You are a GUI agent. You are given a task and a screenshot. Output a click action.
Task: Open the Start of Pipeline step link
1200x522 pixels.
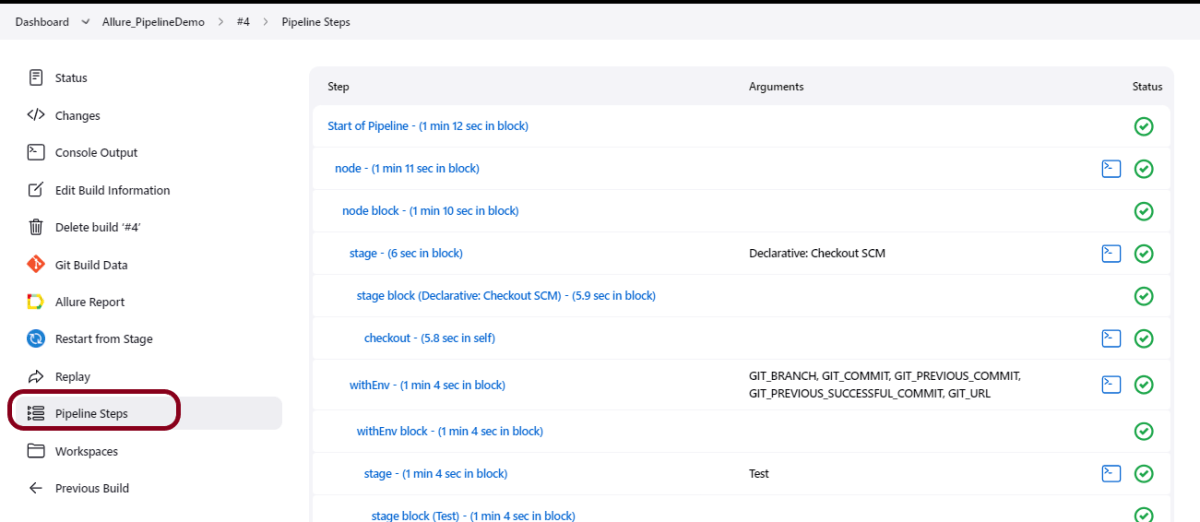[428, 126]
